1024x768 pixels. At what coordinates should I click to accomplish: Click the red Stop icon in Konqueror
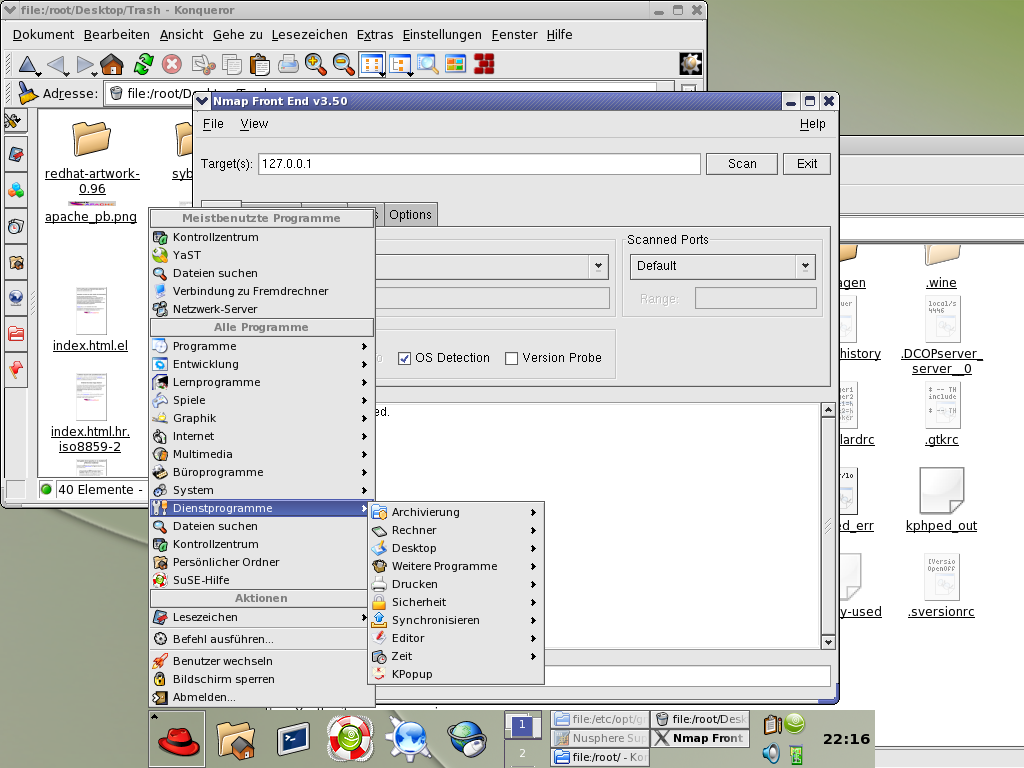(x=172, y=65)
